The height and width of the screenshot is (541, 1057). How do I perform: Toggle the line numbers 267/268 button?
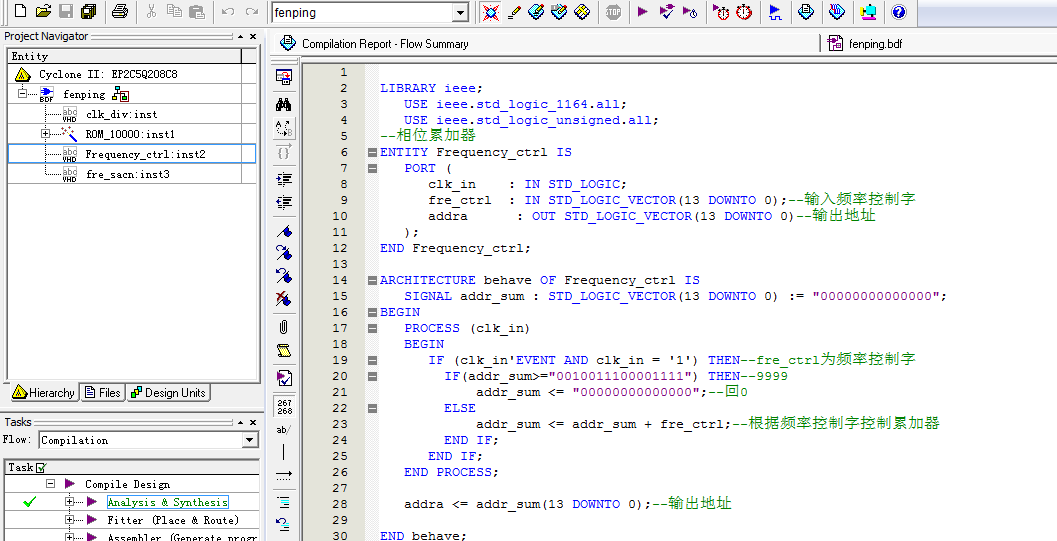[x=284, y=406]
